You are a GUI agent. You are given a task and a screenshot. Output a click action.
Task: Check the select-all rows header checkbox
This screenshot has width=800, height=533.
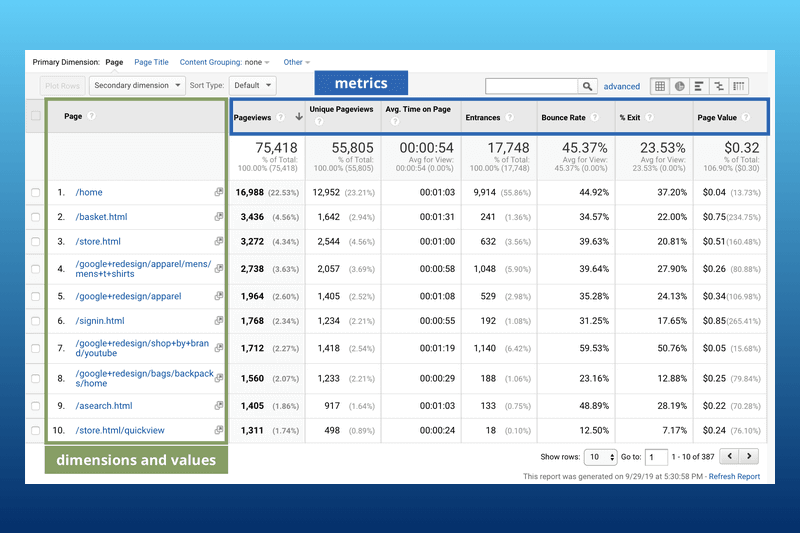[36, 117]
